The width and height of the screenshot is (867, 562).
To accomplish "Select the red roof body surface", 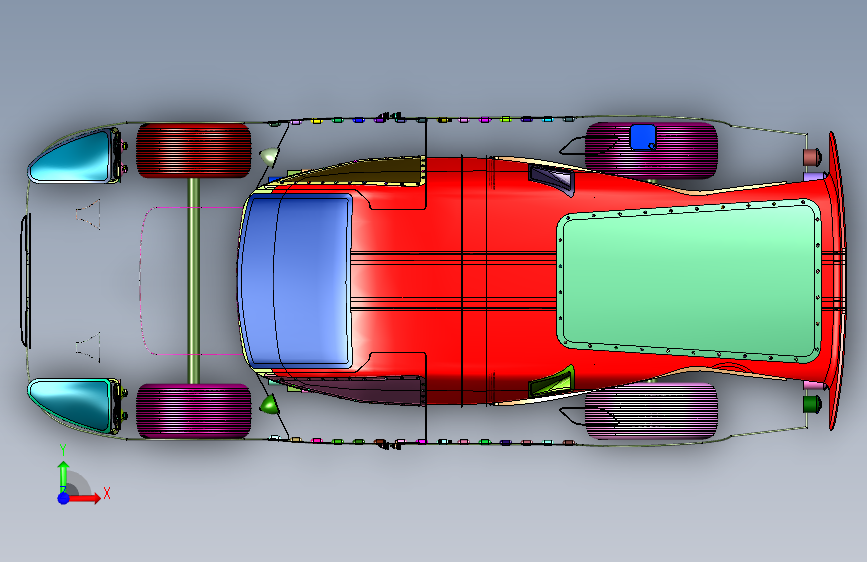I will point(453,280).
